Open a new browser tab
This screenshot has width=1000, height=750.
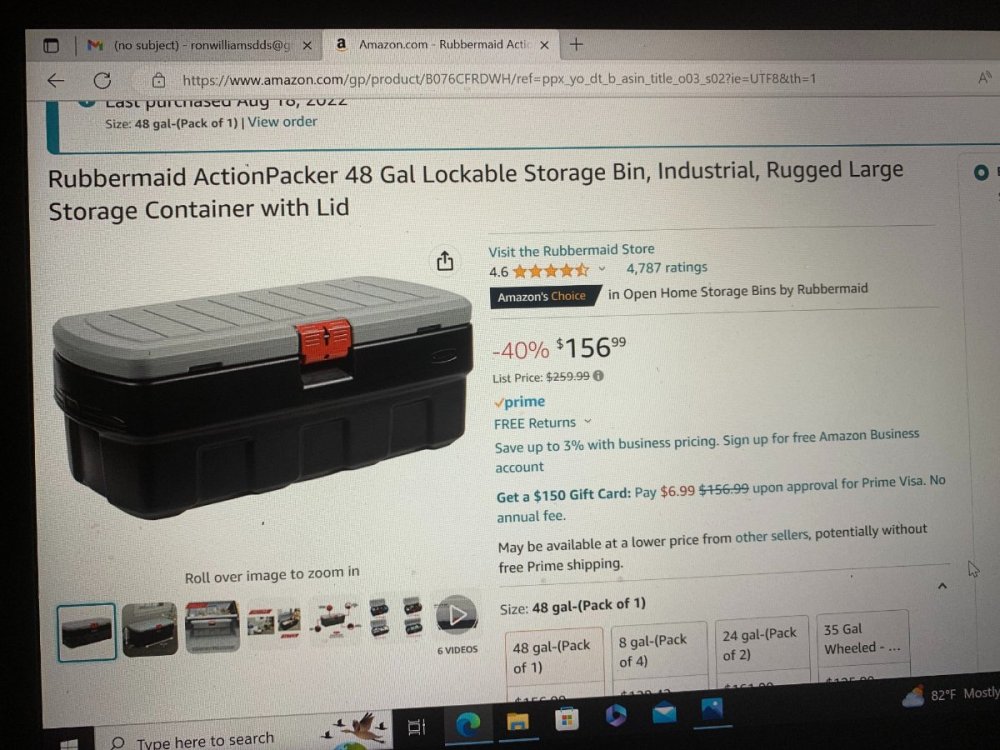click(576, 44)
